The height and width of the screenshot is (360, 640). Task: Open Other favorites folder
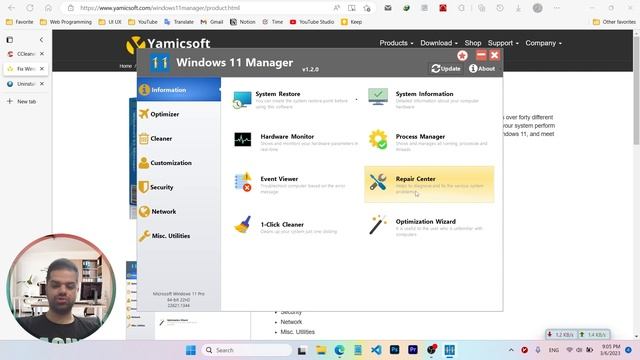coord(614,22)
